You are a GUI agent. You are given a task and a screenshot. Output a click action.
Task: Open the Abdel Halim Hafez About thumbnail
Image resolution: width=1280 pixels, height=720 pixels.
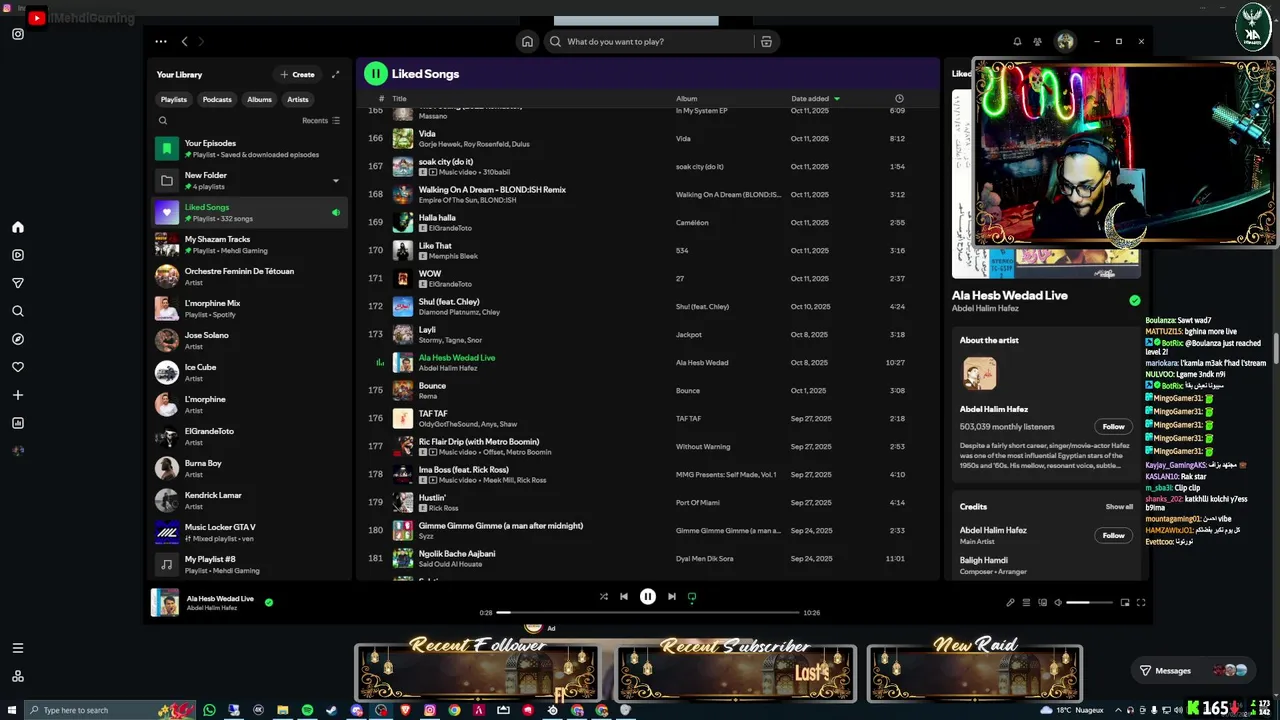tap(980, 373)
